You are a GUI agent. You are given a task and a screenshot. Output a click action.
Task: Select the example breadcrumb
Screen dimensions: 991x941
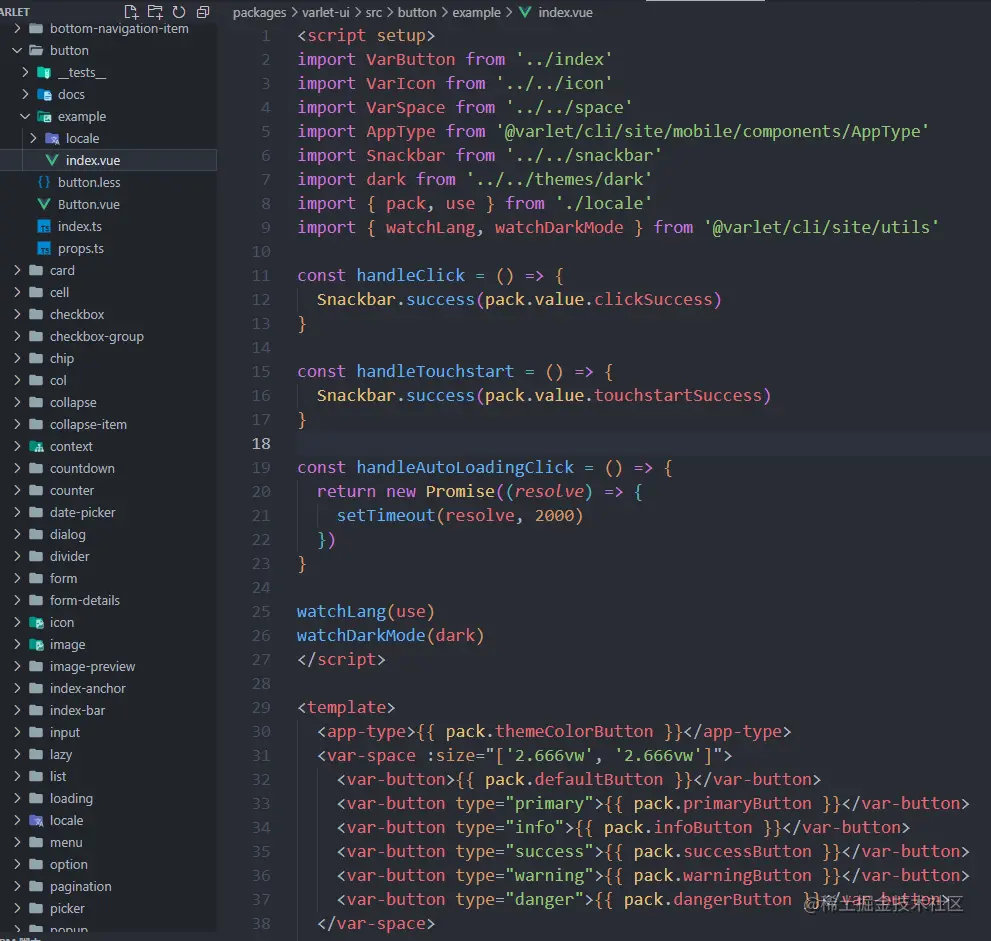[477, 13]
